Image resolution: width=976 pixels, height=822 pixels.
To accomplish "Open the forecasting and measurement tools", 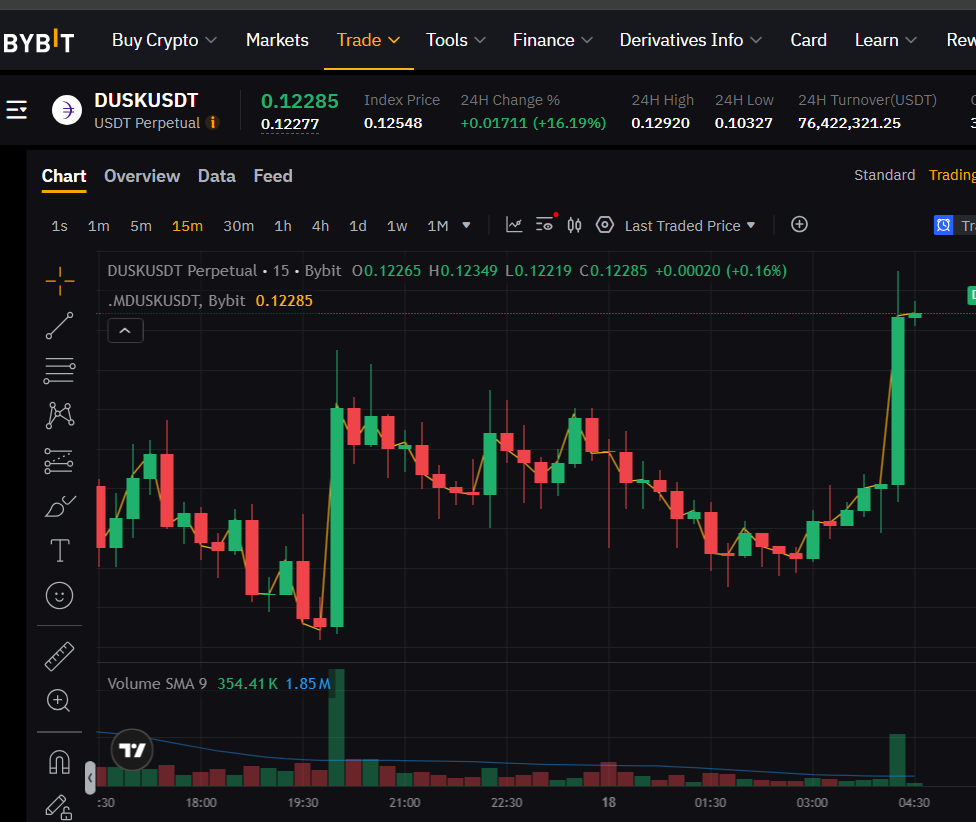I will pos(60,461).
